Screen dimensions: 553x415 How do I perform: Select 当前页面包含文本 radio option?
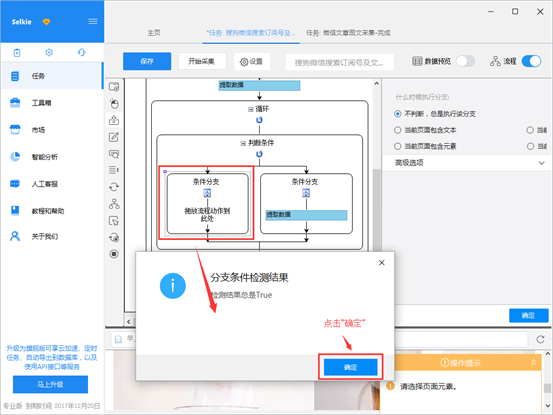[397, 130]
